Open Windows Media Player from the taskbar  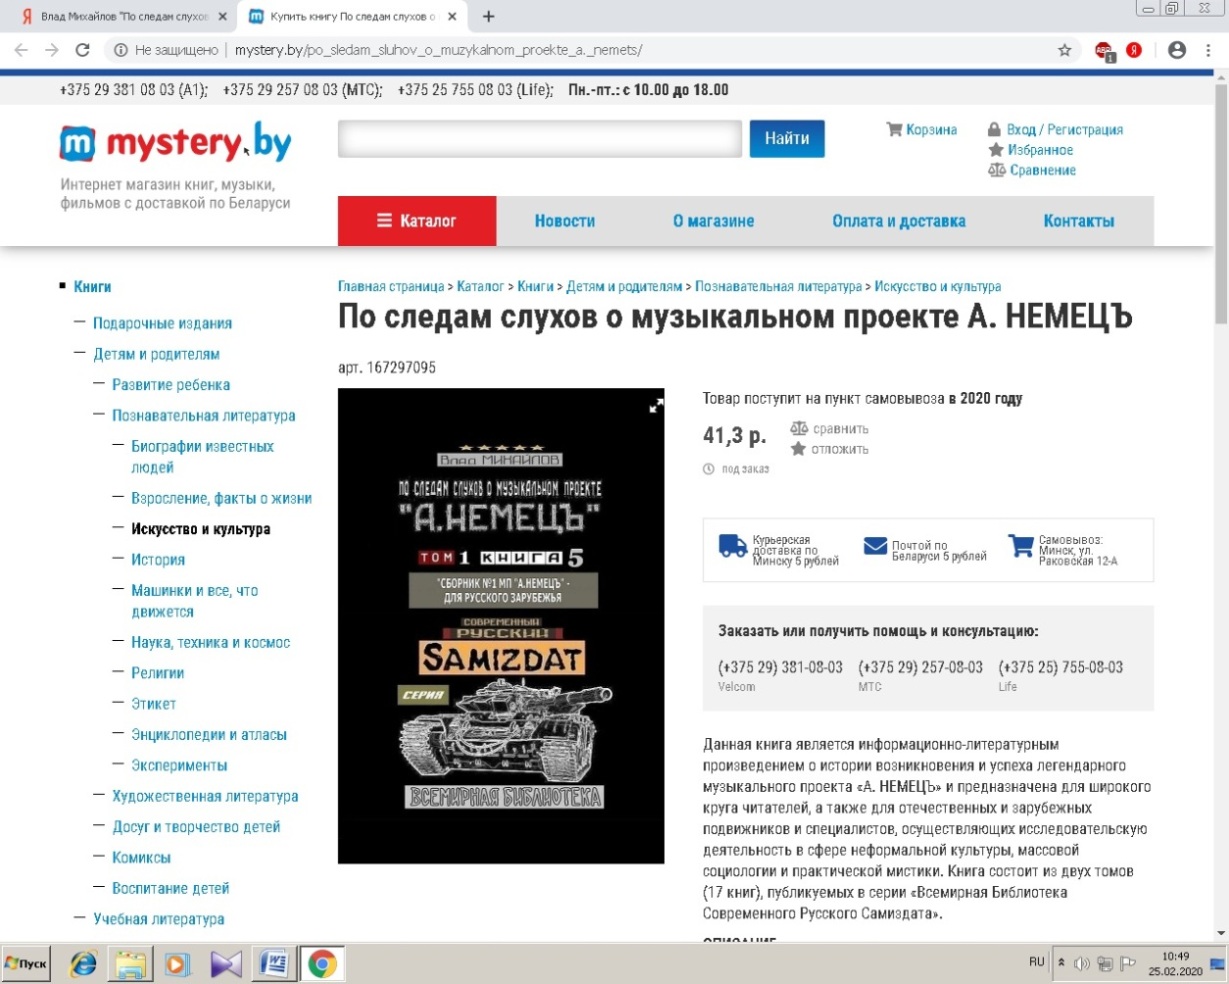point(177,964)
